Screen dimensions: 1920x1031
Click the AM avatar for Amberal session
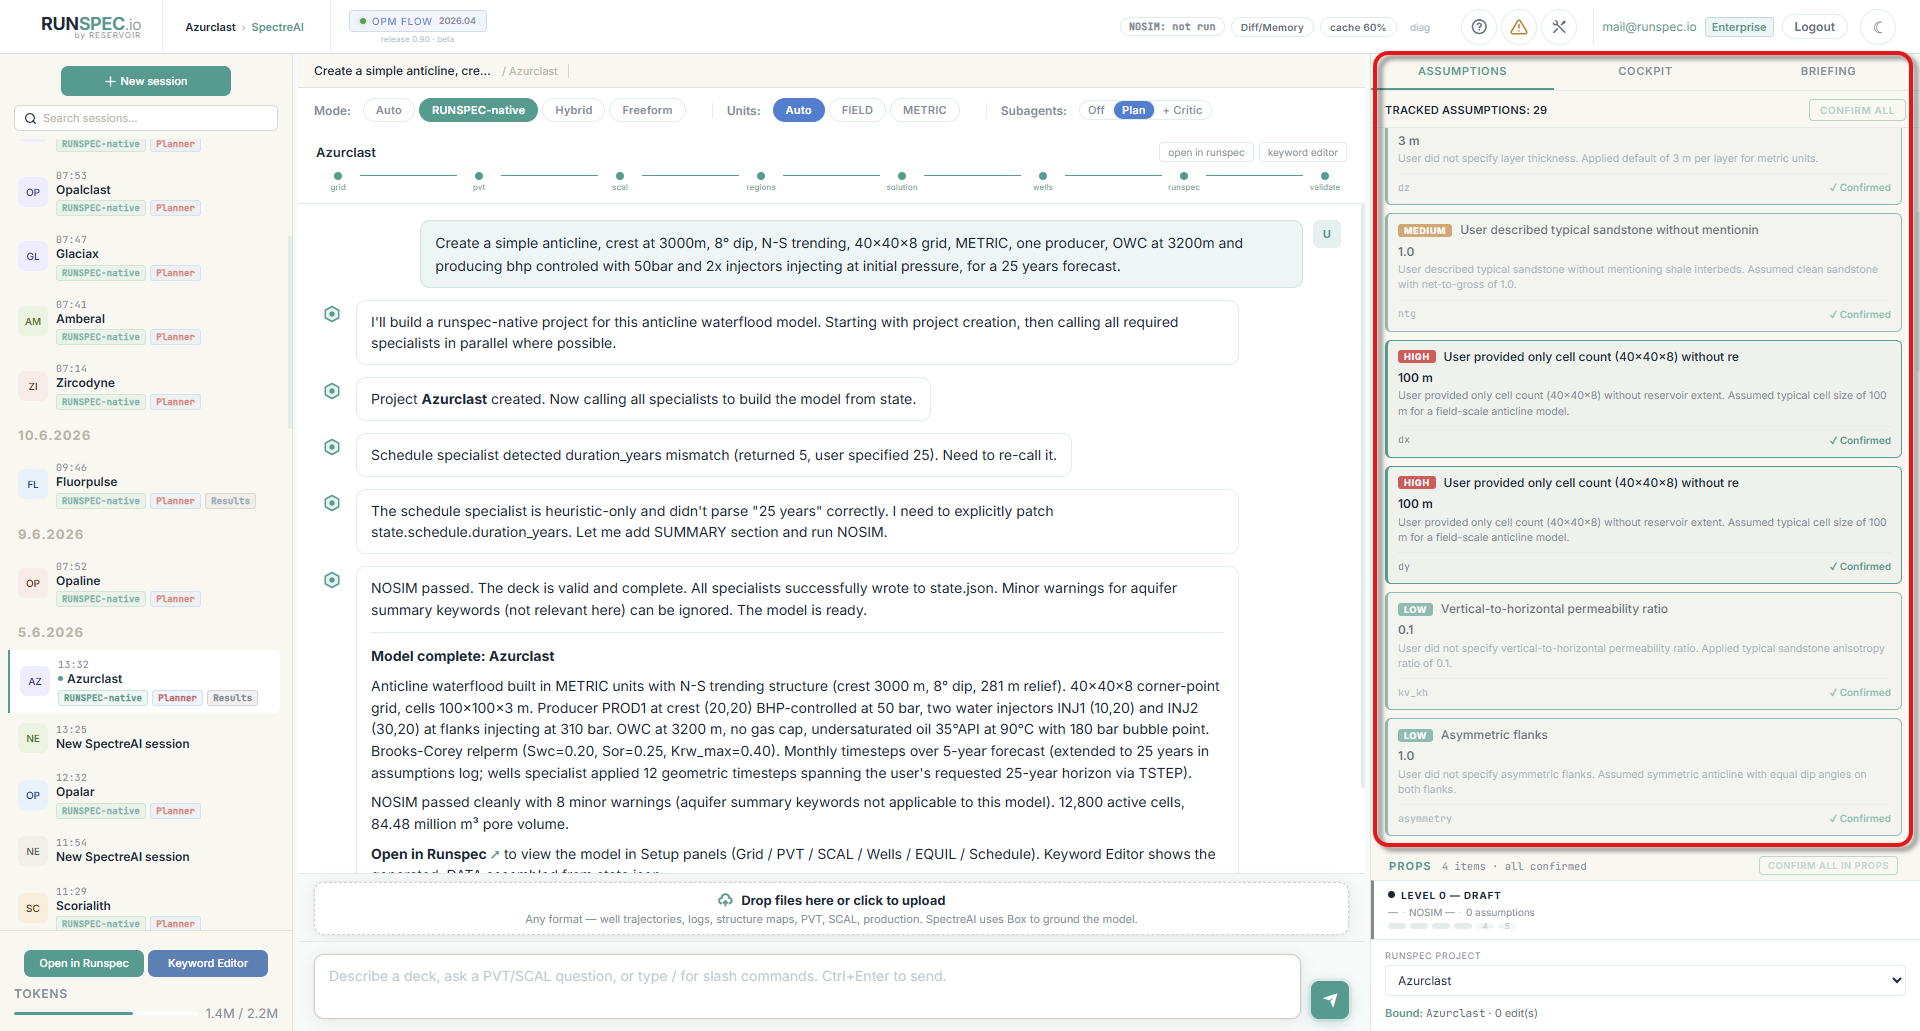(x=33, y=321)
